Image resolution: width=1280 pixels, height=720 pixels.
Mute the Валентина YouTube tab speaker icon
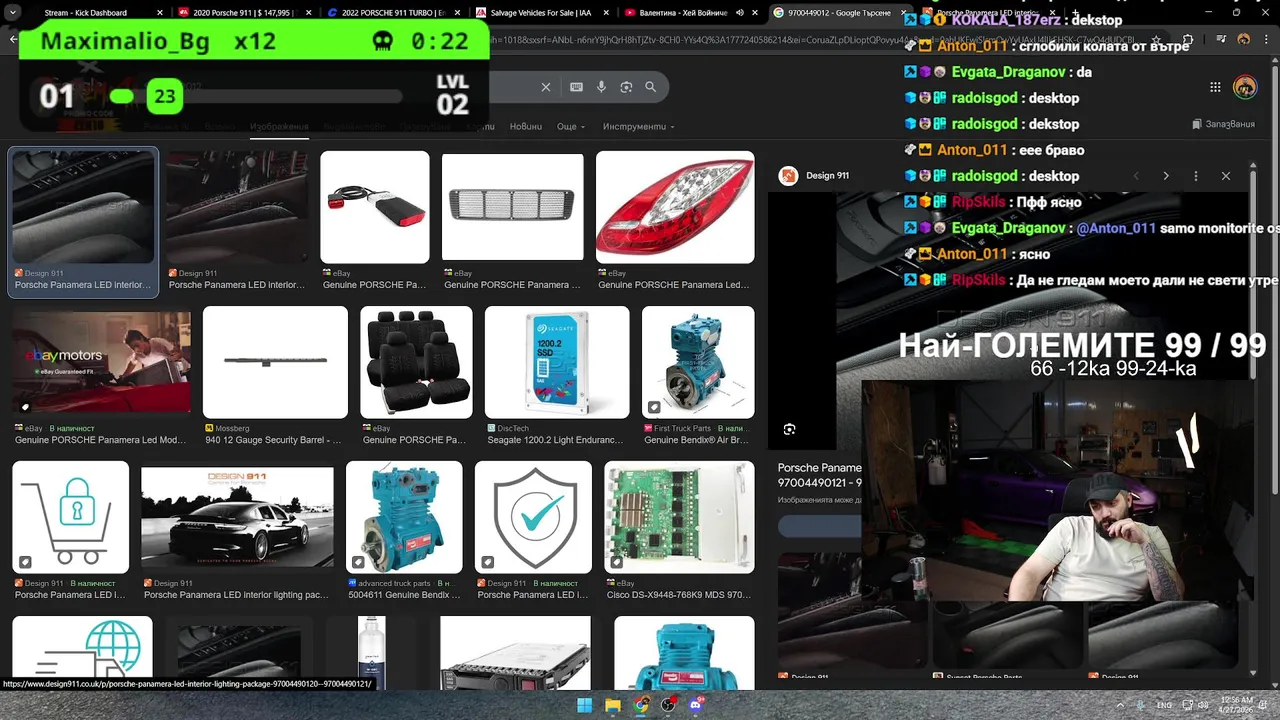pyautogui.click(x=740, y=13)
